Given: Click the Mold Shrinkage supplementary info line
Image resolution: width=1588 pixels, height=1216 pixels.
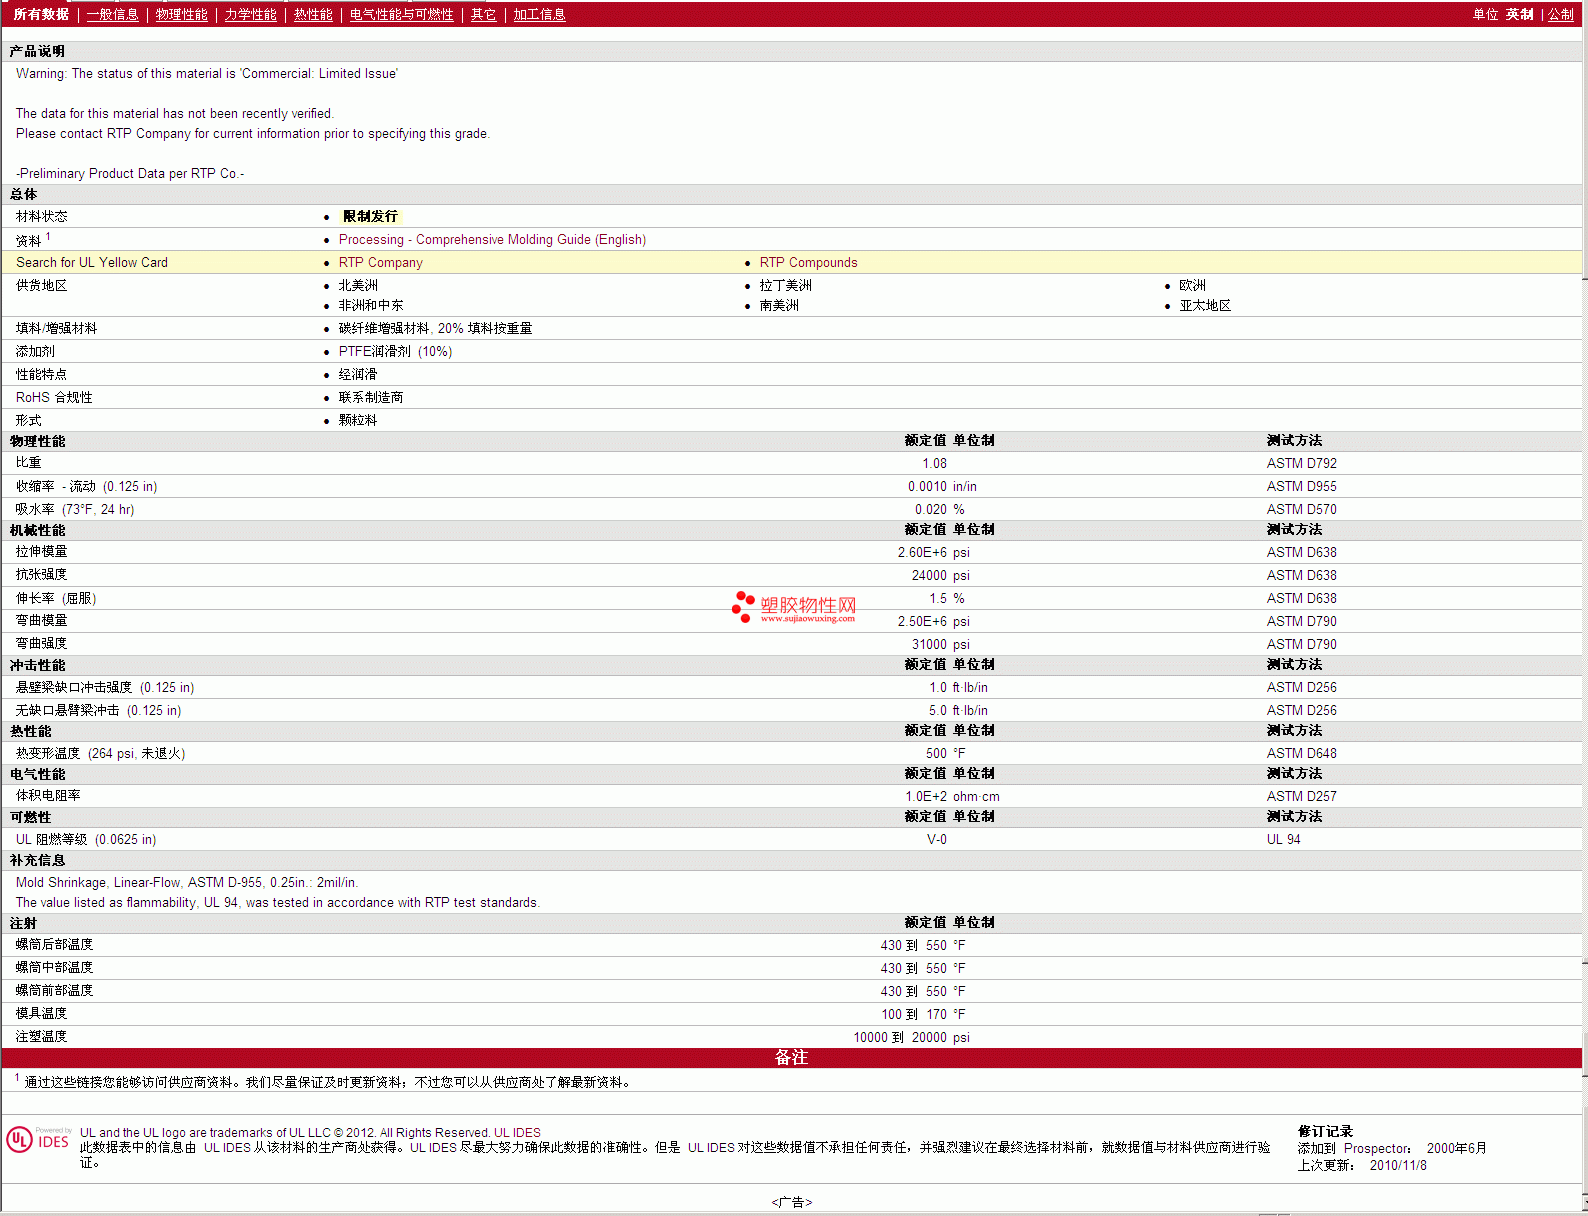Looking at the screenshot, I should [x=187, y=882].
